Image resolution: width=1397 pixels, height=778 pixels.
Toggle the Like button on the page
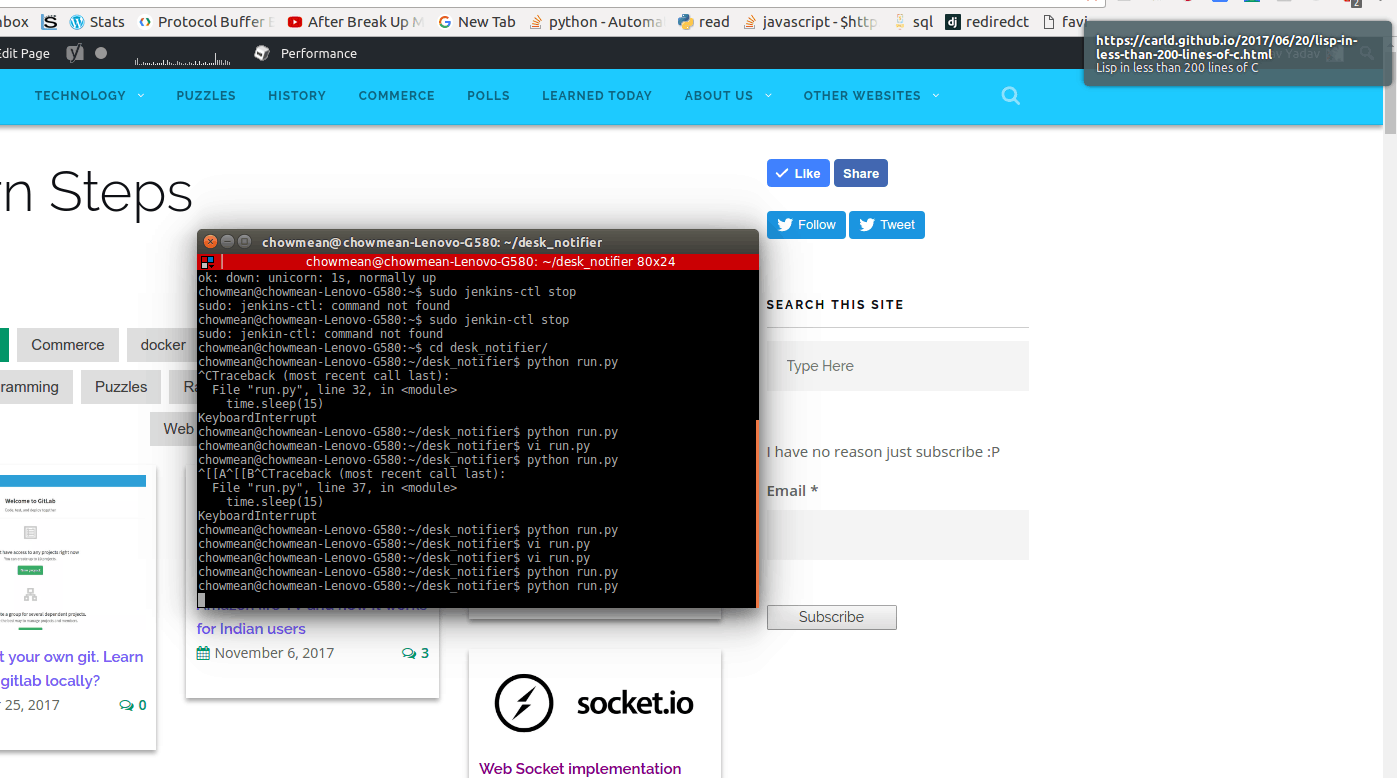point(797,172)
